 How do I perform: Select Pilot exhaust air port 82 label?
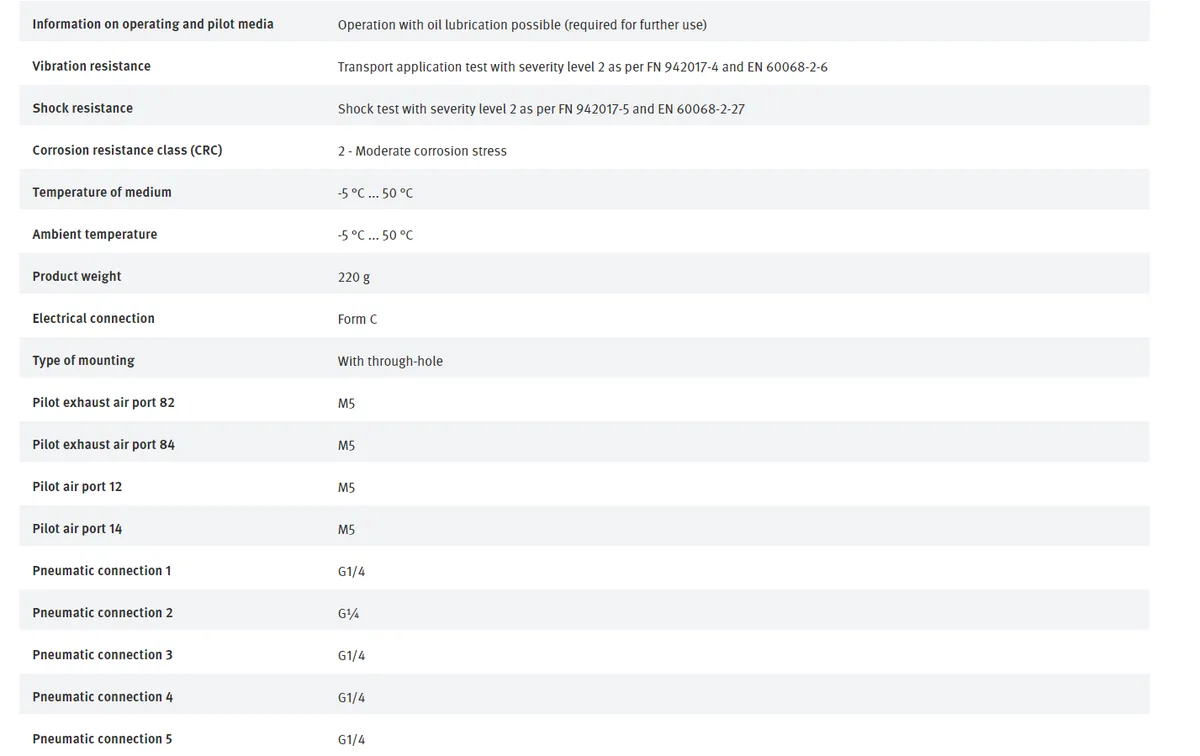click(103, 402)
